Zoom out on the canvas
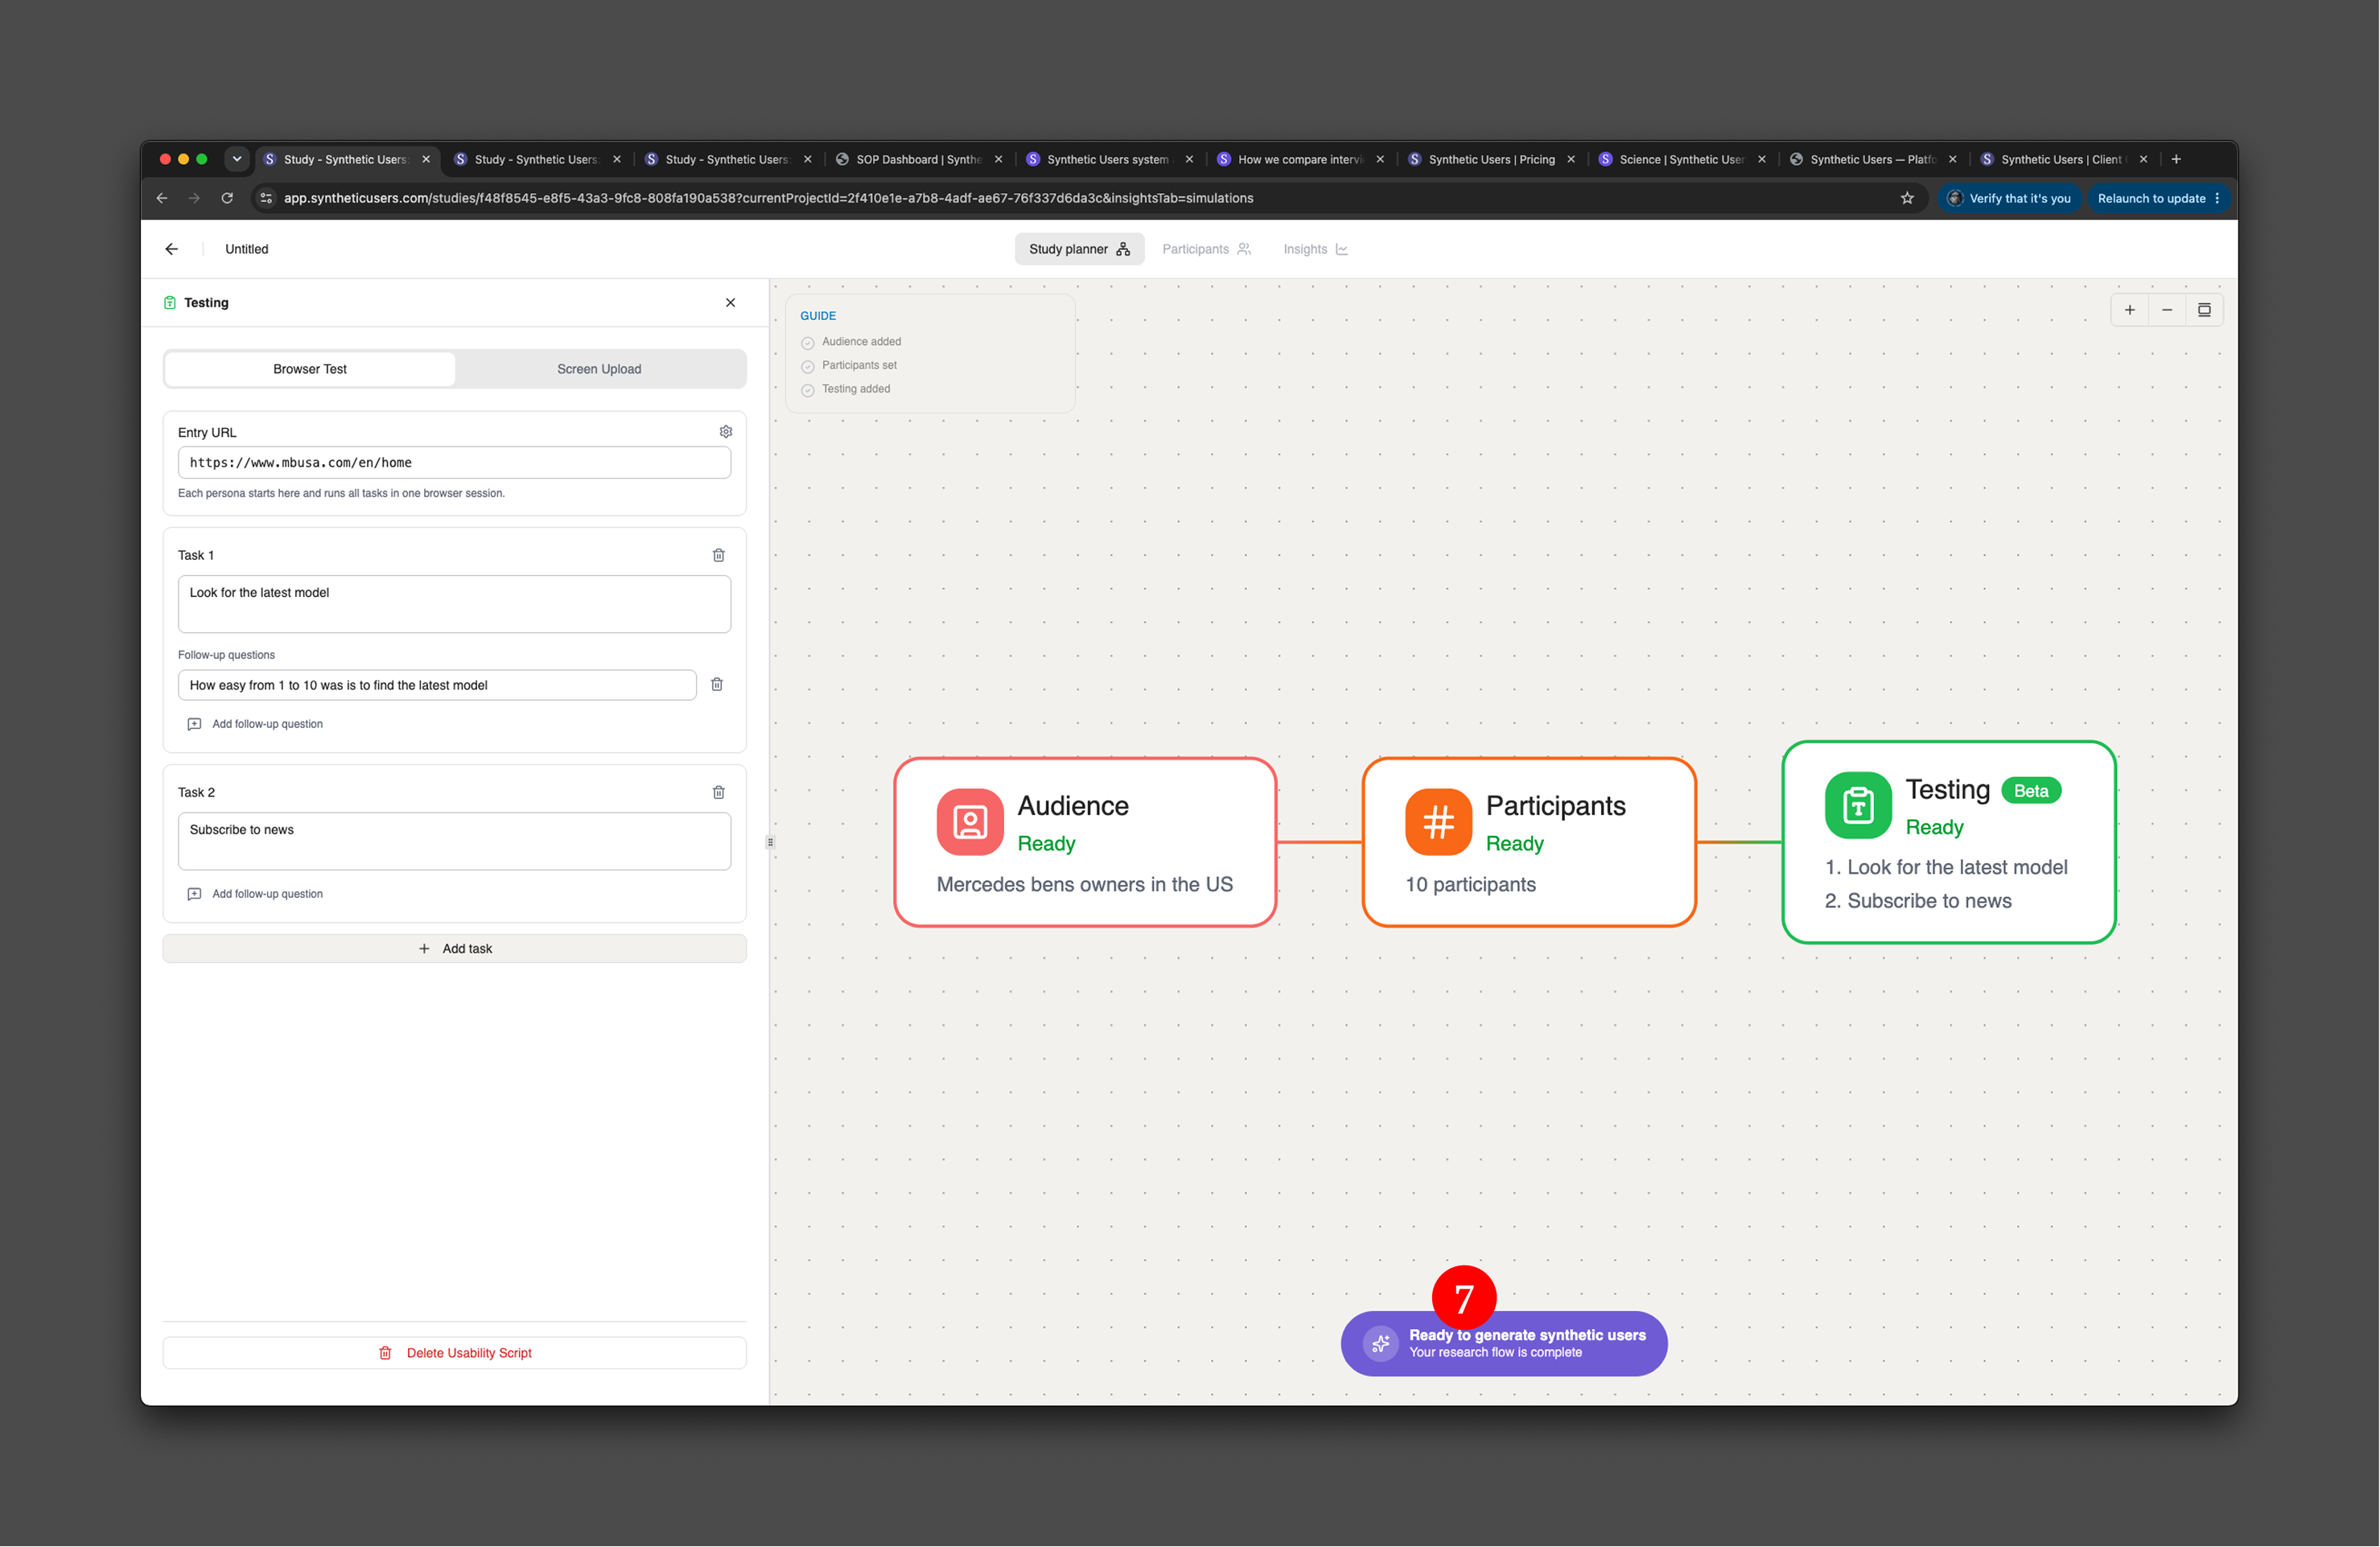Screen dimensions: 2380x1547 pos(2167,310)
